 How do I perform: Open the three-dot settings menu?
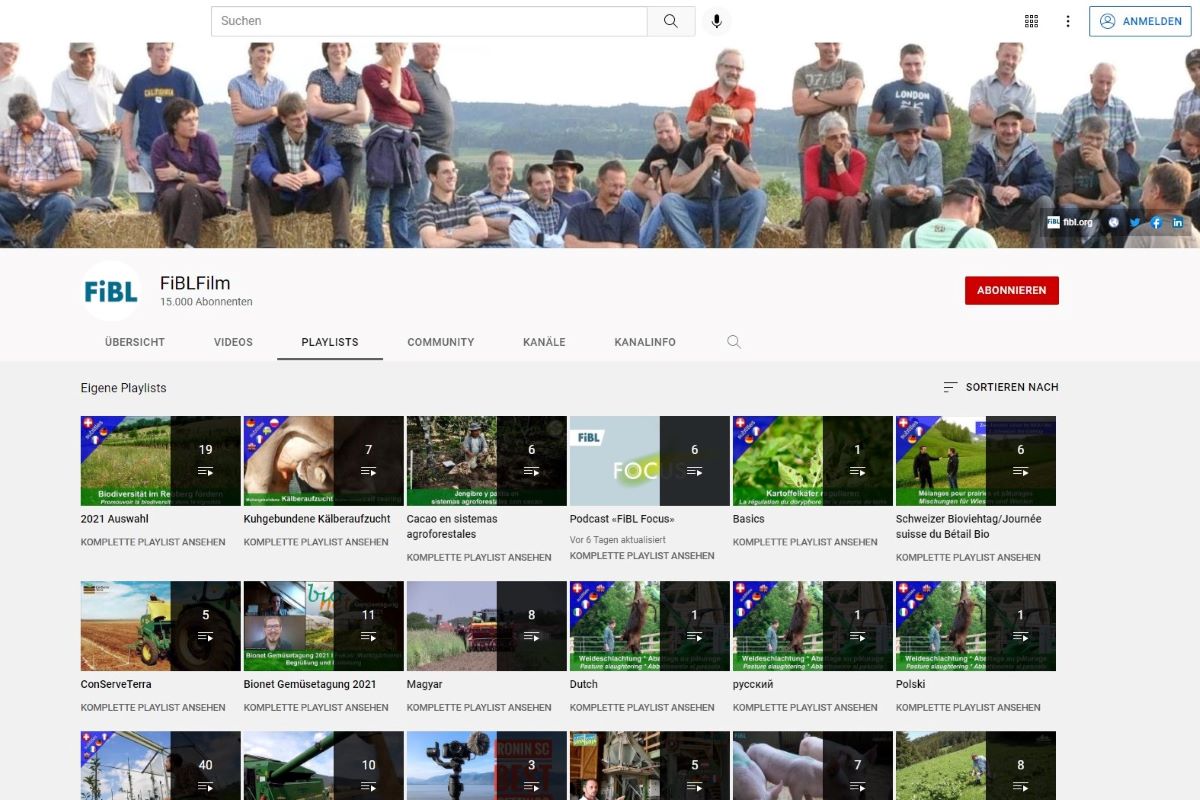[x=1068, y=21]
